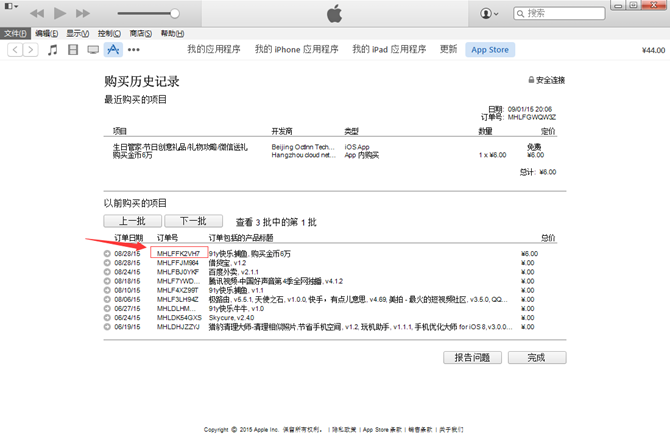The height and width of the screenshot is (442, 670).
Task: Open order details arrow for MHLDHJZZYJ
Action: tap(107, 327)
